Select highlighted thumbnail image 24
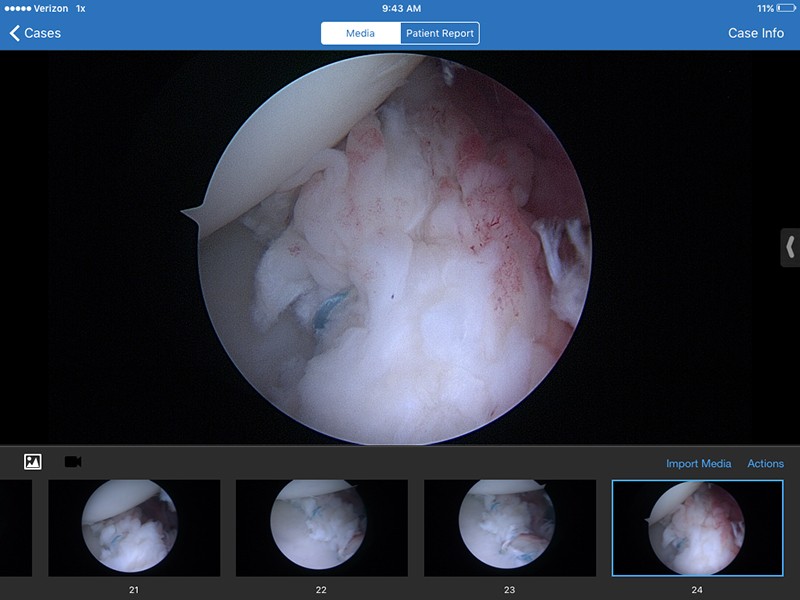The height and width of the screenshot is (600, 800). tap(697, 528)
